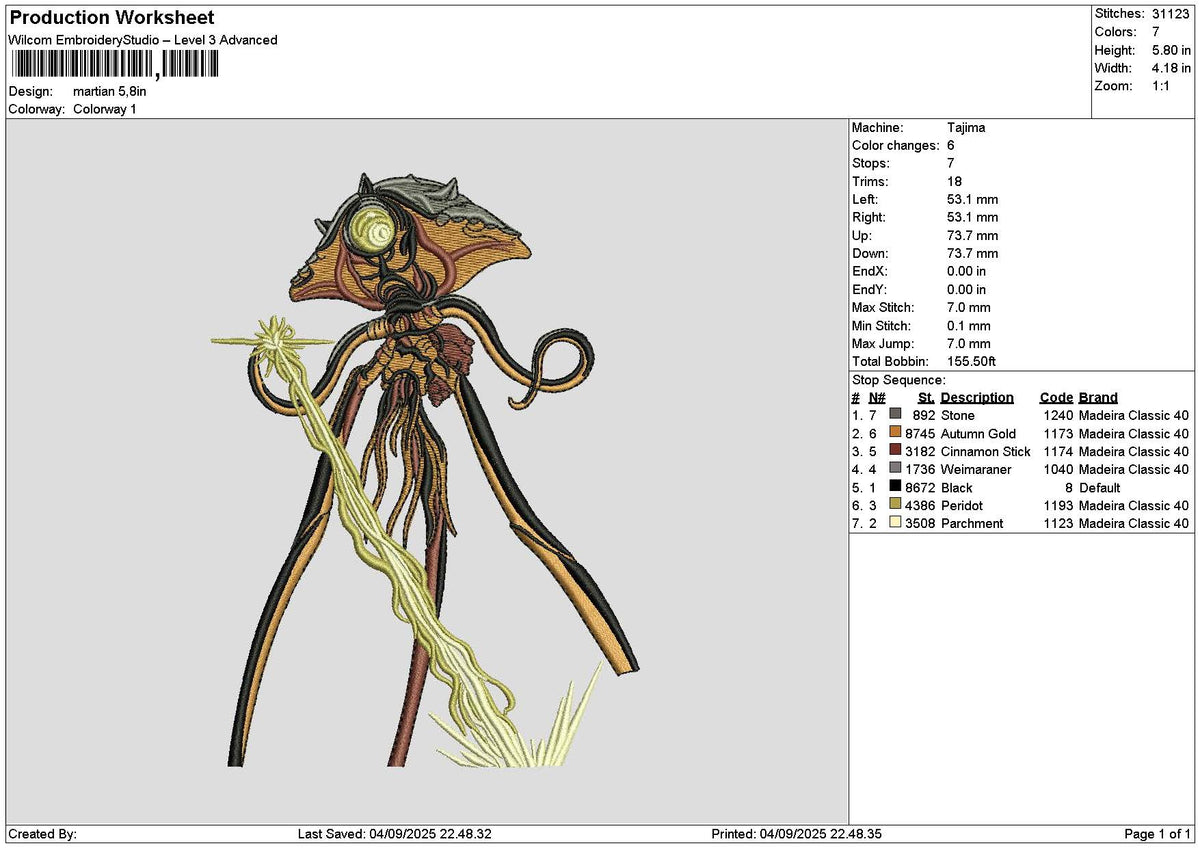Click the Stone color swatch
1200x848 pixels.
tap(895, 415)
